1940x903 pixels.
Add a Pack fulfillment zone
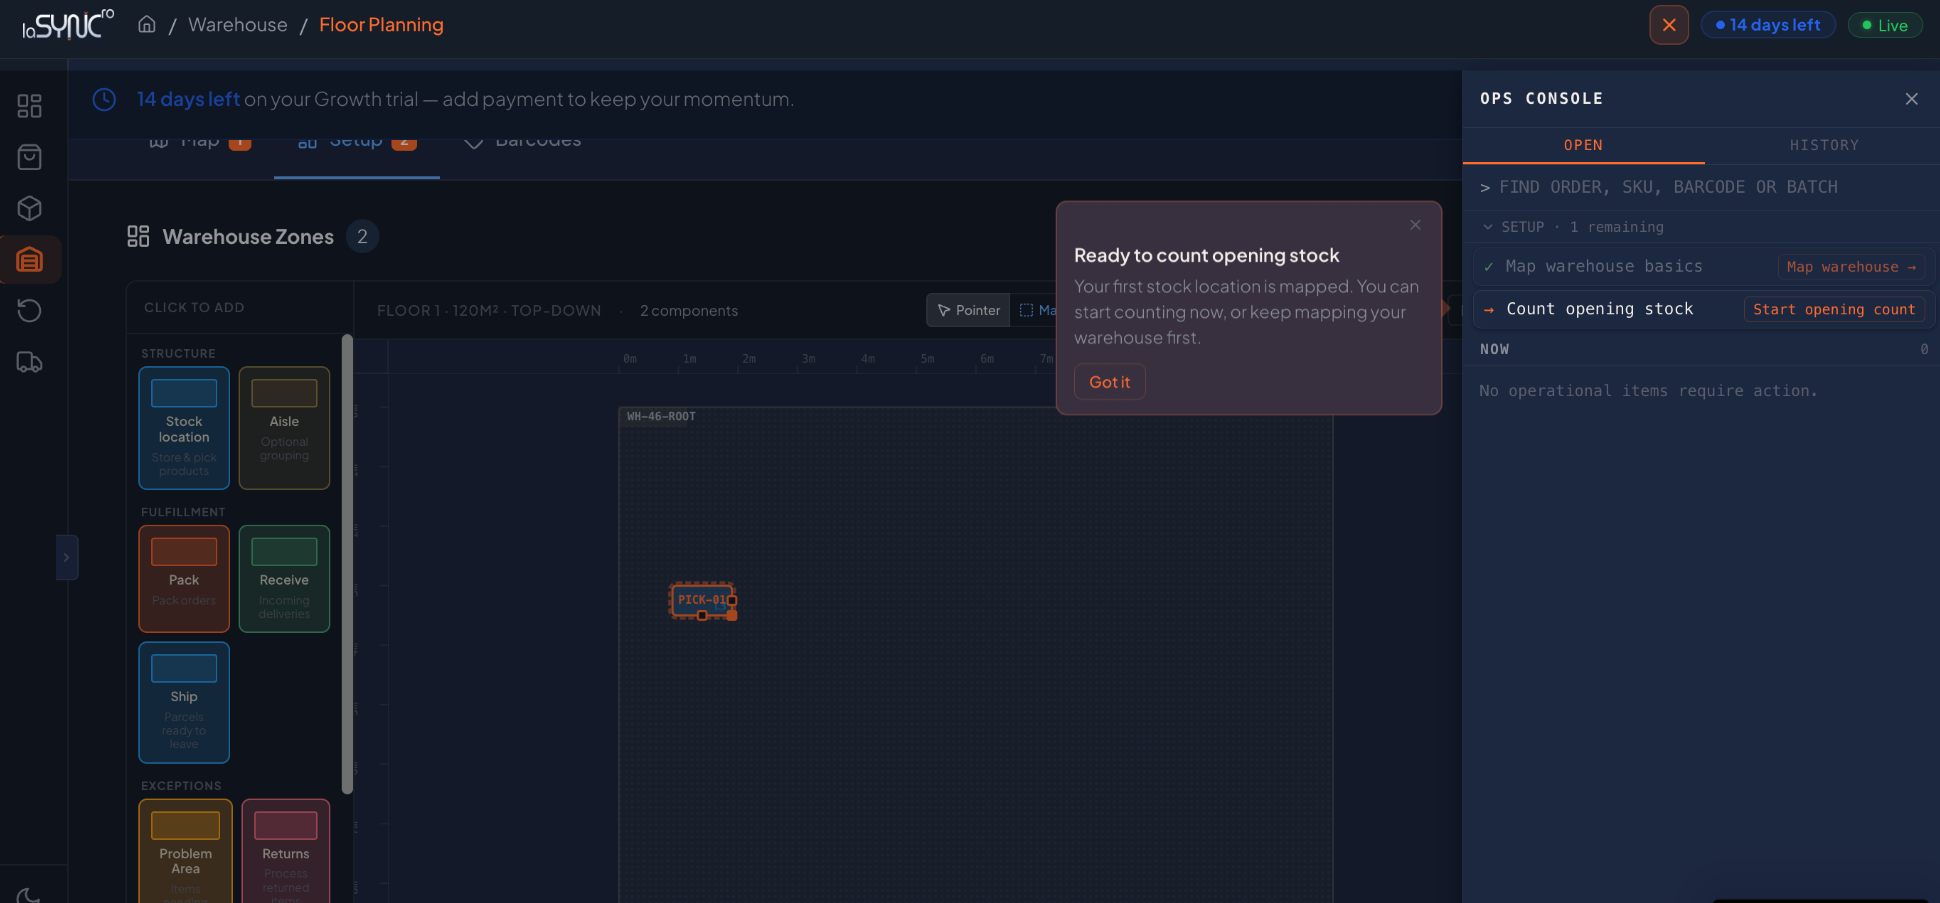pyautogui.click(x=184, y=579)
